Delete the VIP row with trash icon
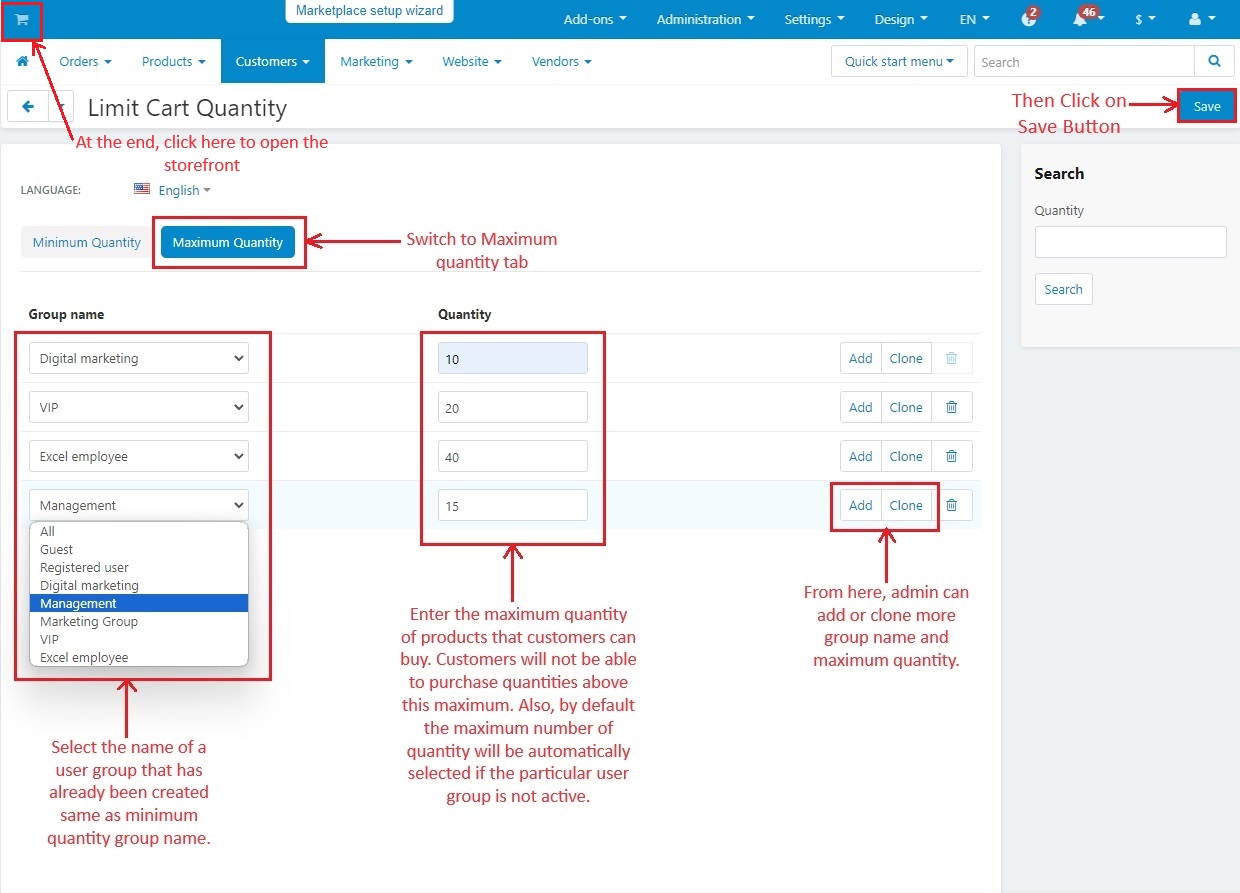Screen dimensions: 1240x893 pos(952,407)
